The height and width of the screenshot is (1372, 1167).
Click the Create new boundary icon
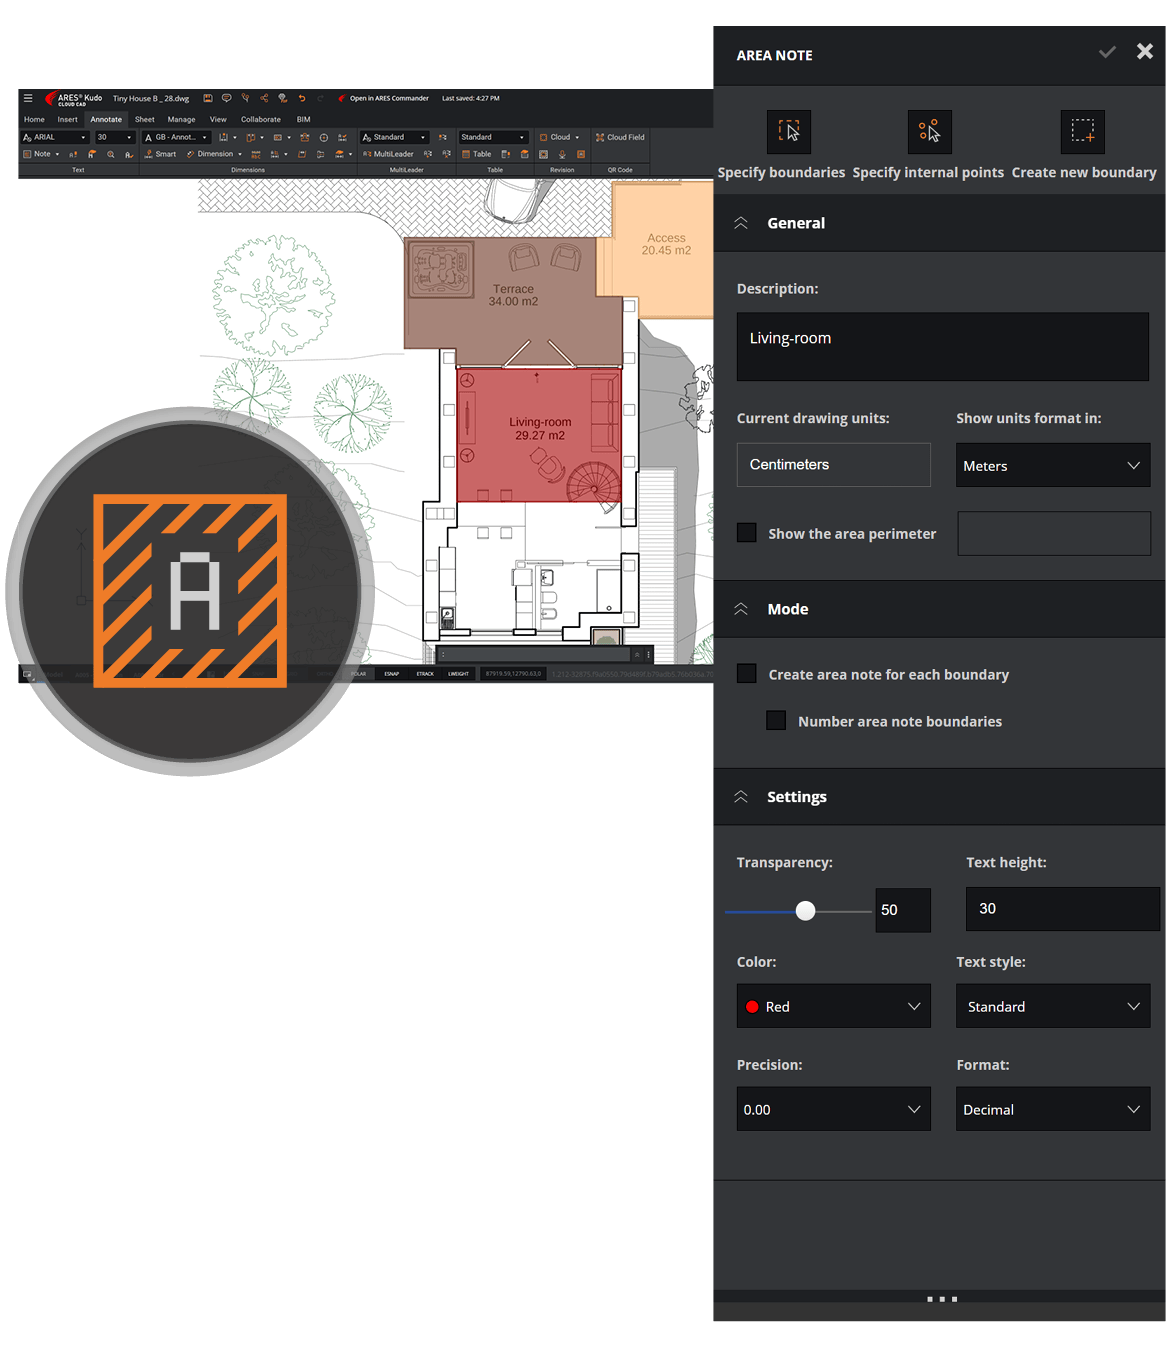pyautogui.click(x=1082, y=132)
